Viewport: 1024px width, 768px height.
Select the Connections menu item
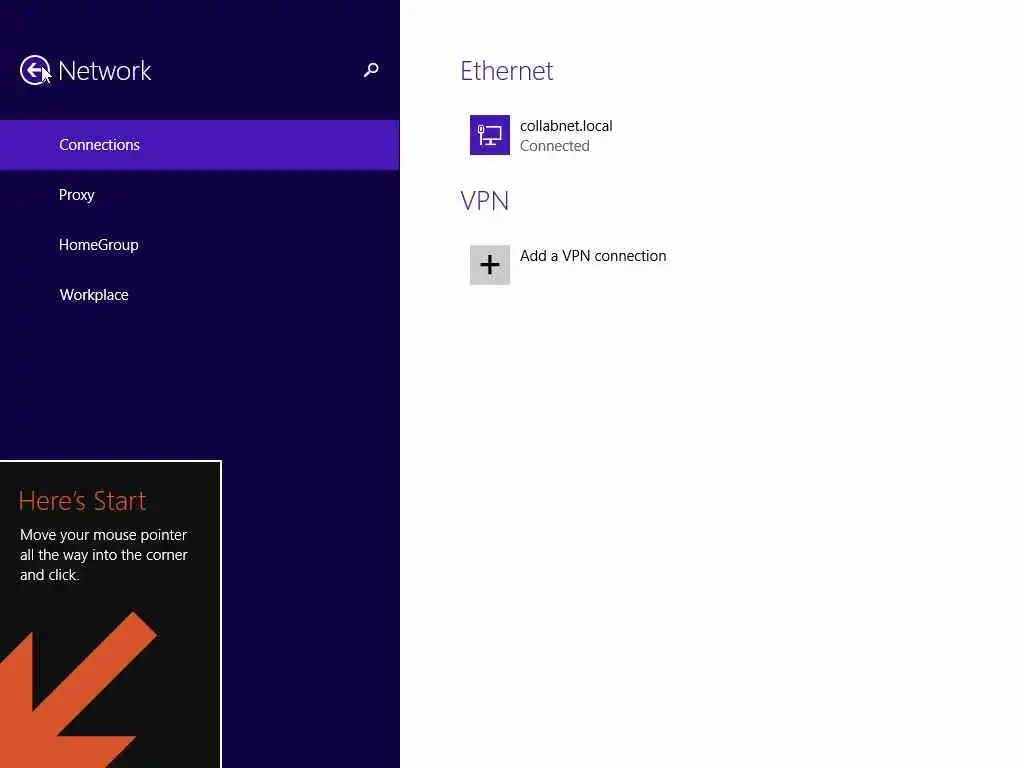coord(199,145)
